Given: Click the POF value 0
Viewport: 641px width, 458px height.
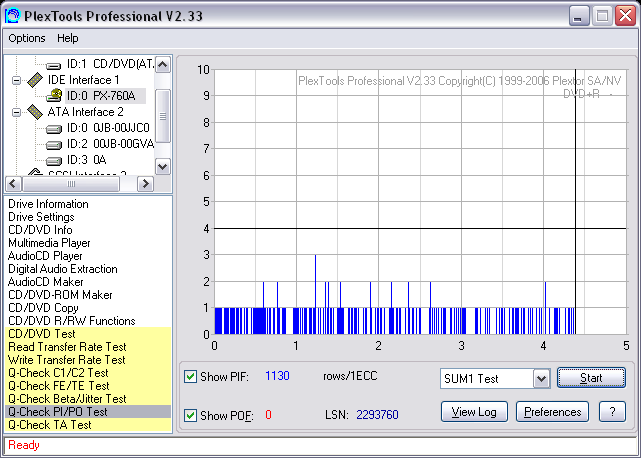Looking at the screenshot, I should [268, 415].
